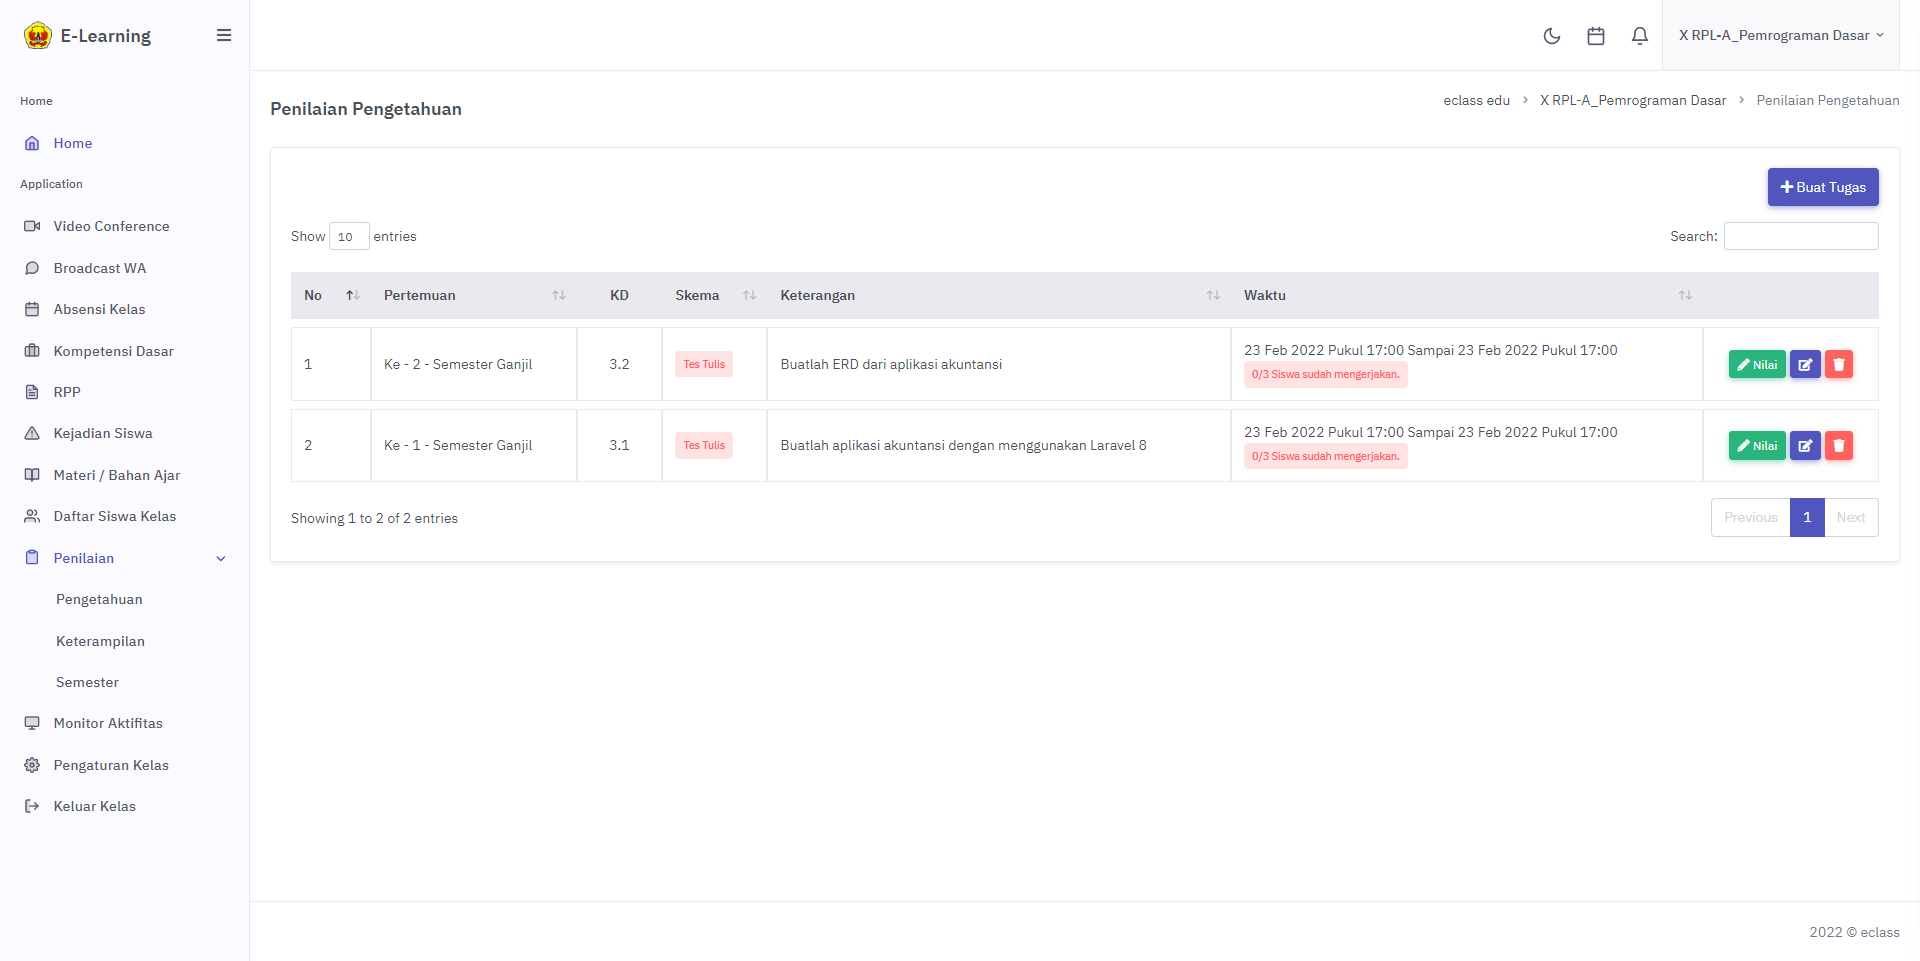Click the edit icon for row 1
Screen dimensions: 1920x961
click(1805, 365)
